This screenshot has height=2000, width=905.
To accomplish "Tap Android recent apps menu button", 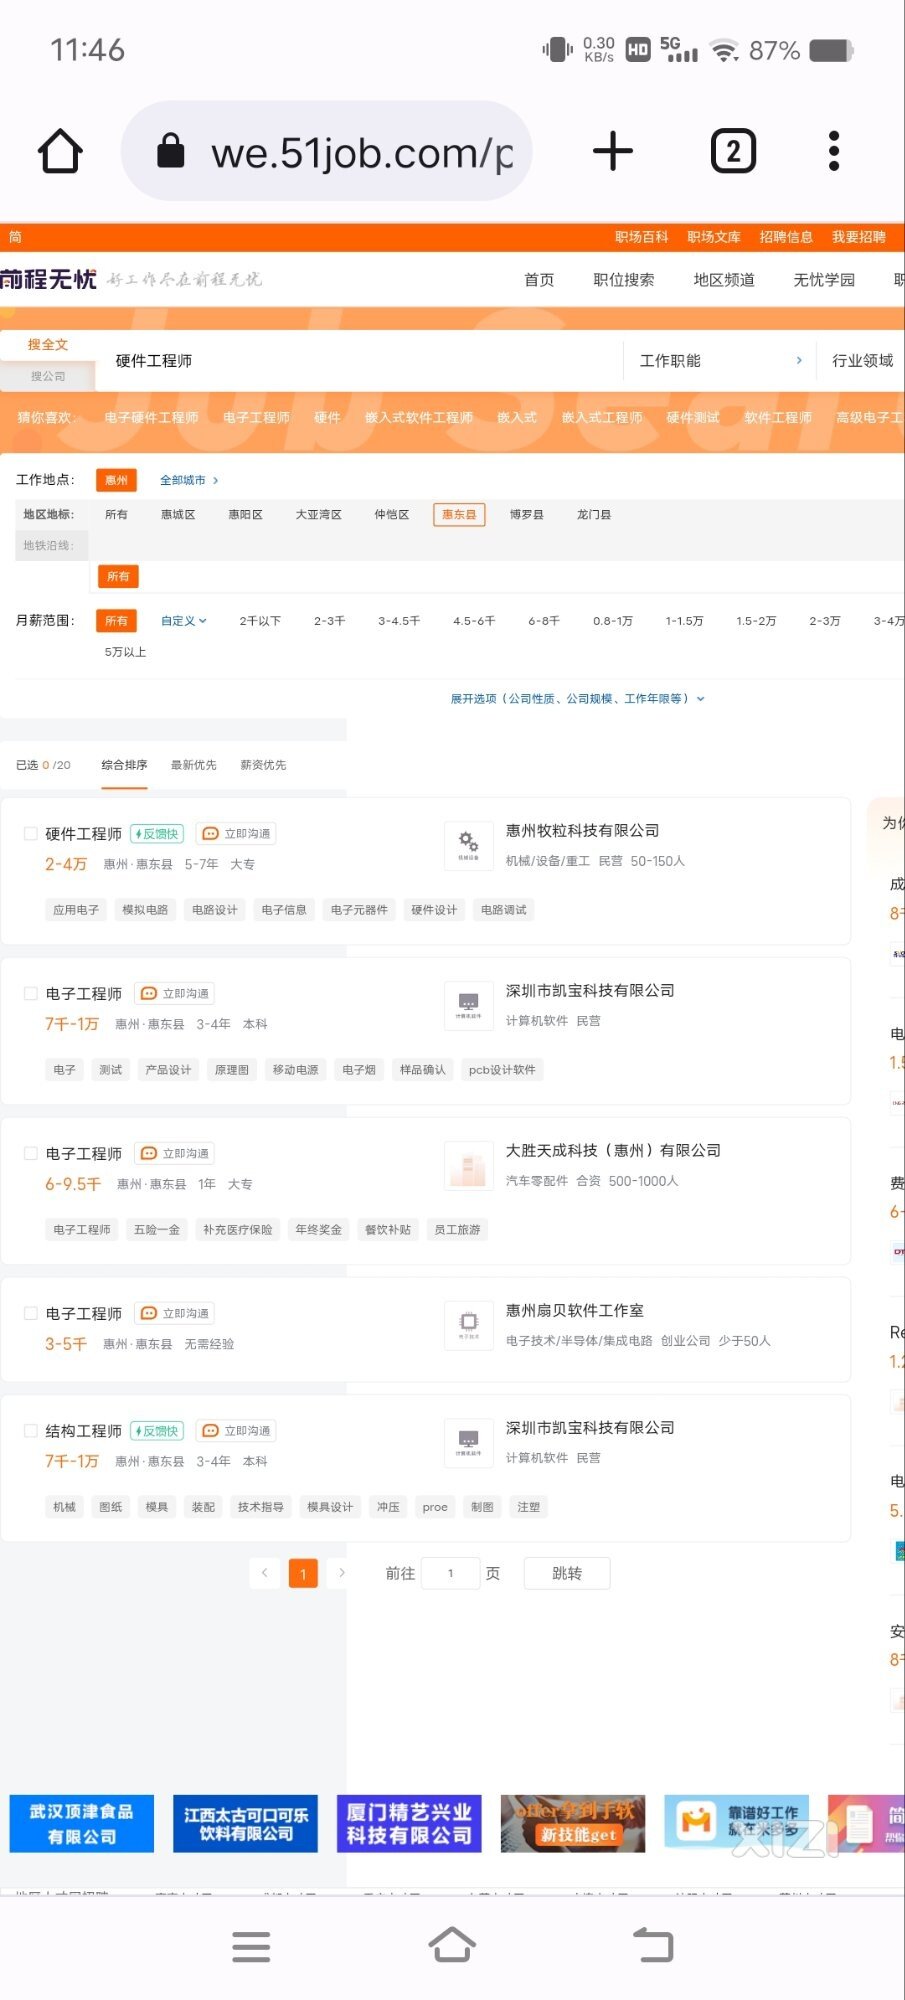I will [251, 1946].
